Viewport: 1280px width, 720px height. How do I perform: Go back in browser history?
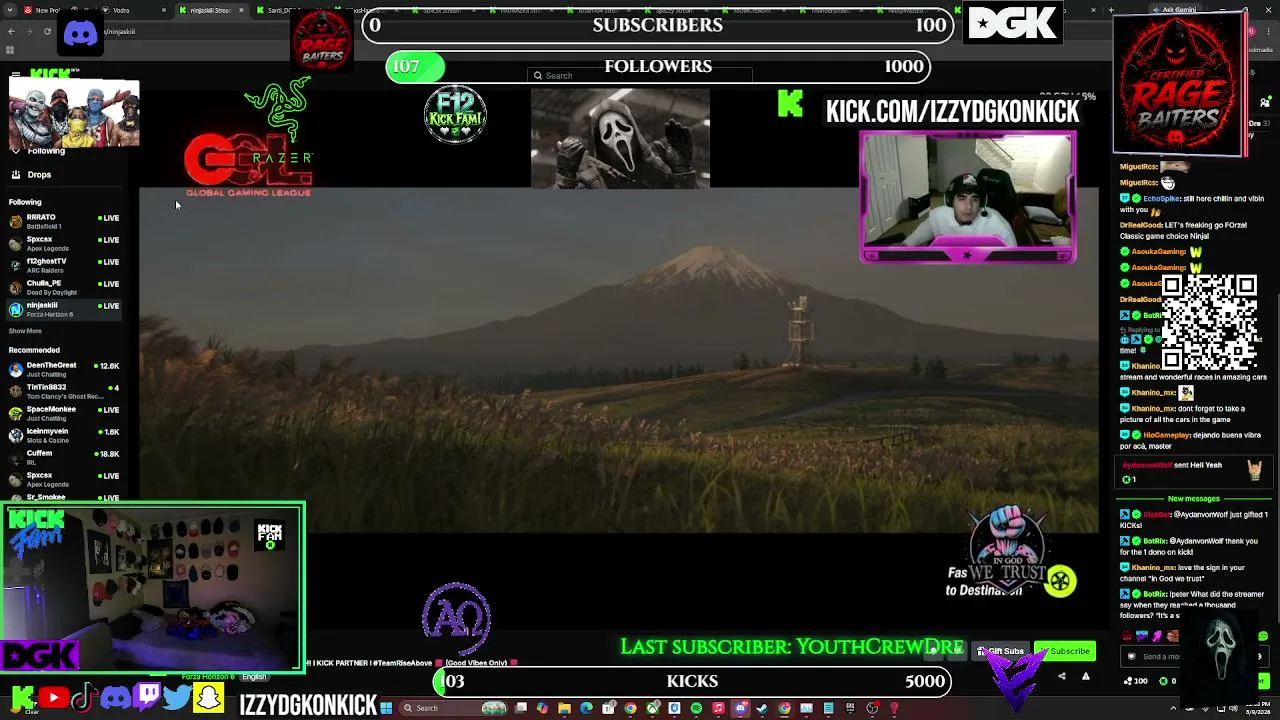pos(11,31)
